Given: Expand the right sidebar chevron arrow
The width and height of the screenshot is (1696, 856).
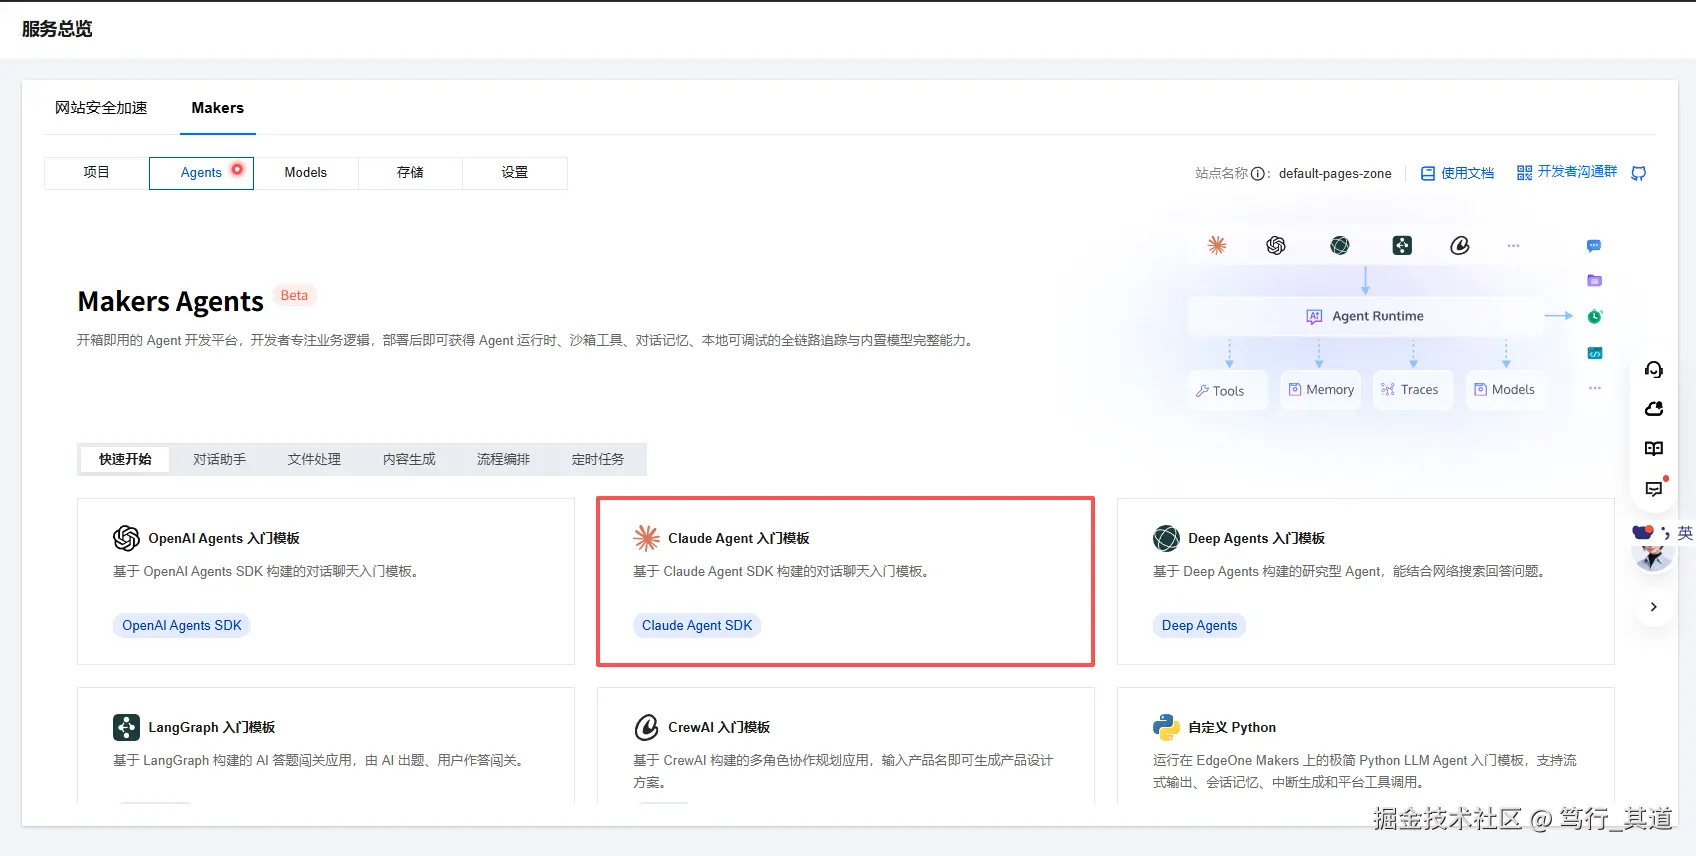Looking at the screenshot, I should [x=1654, y=607].
